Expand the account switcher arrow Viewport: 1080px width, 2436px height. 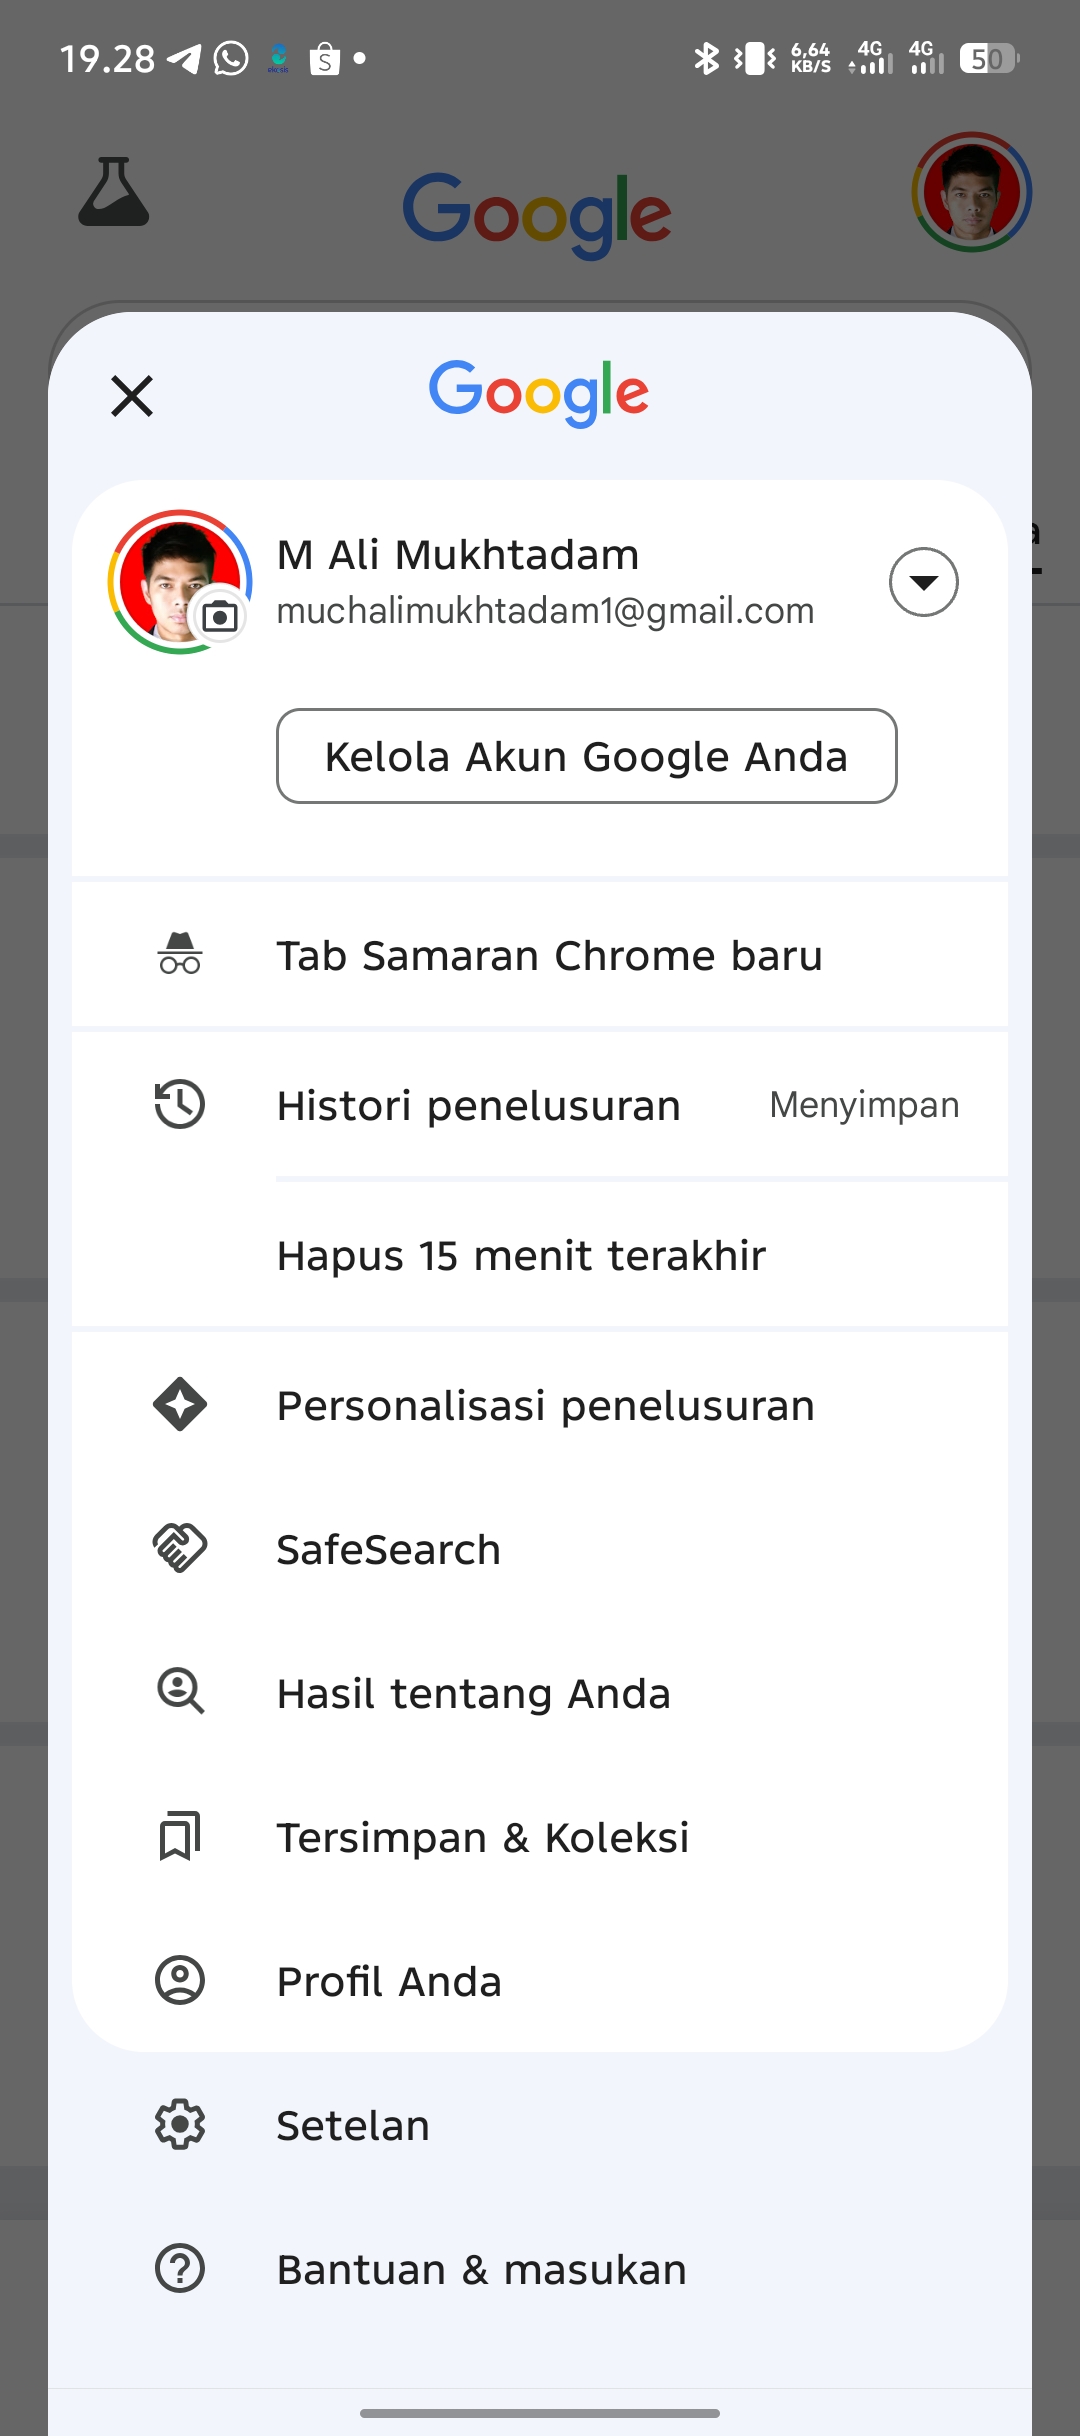(x=924, y=582)
